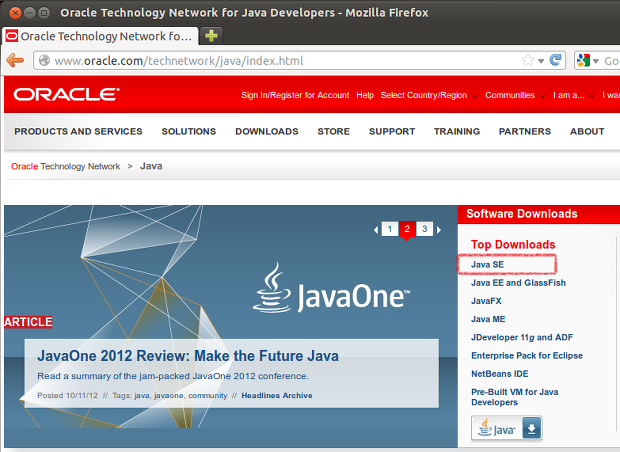Screen dimensions: 620x452
Task: Click the previous slide arrow in carousel
Action: click(x=376, y=230)
